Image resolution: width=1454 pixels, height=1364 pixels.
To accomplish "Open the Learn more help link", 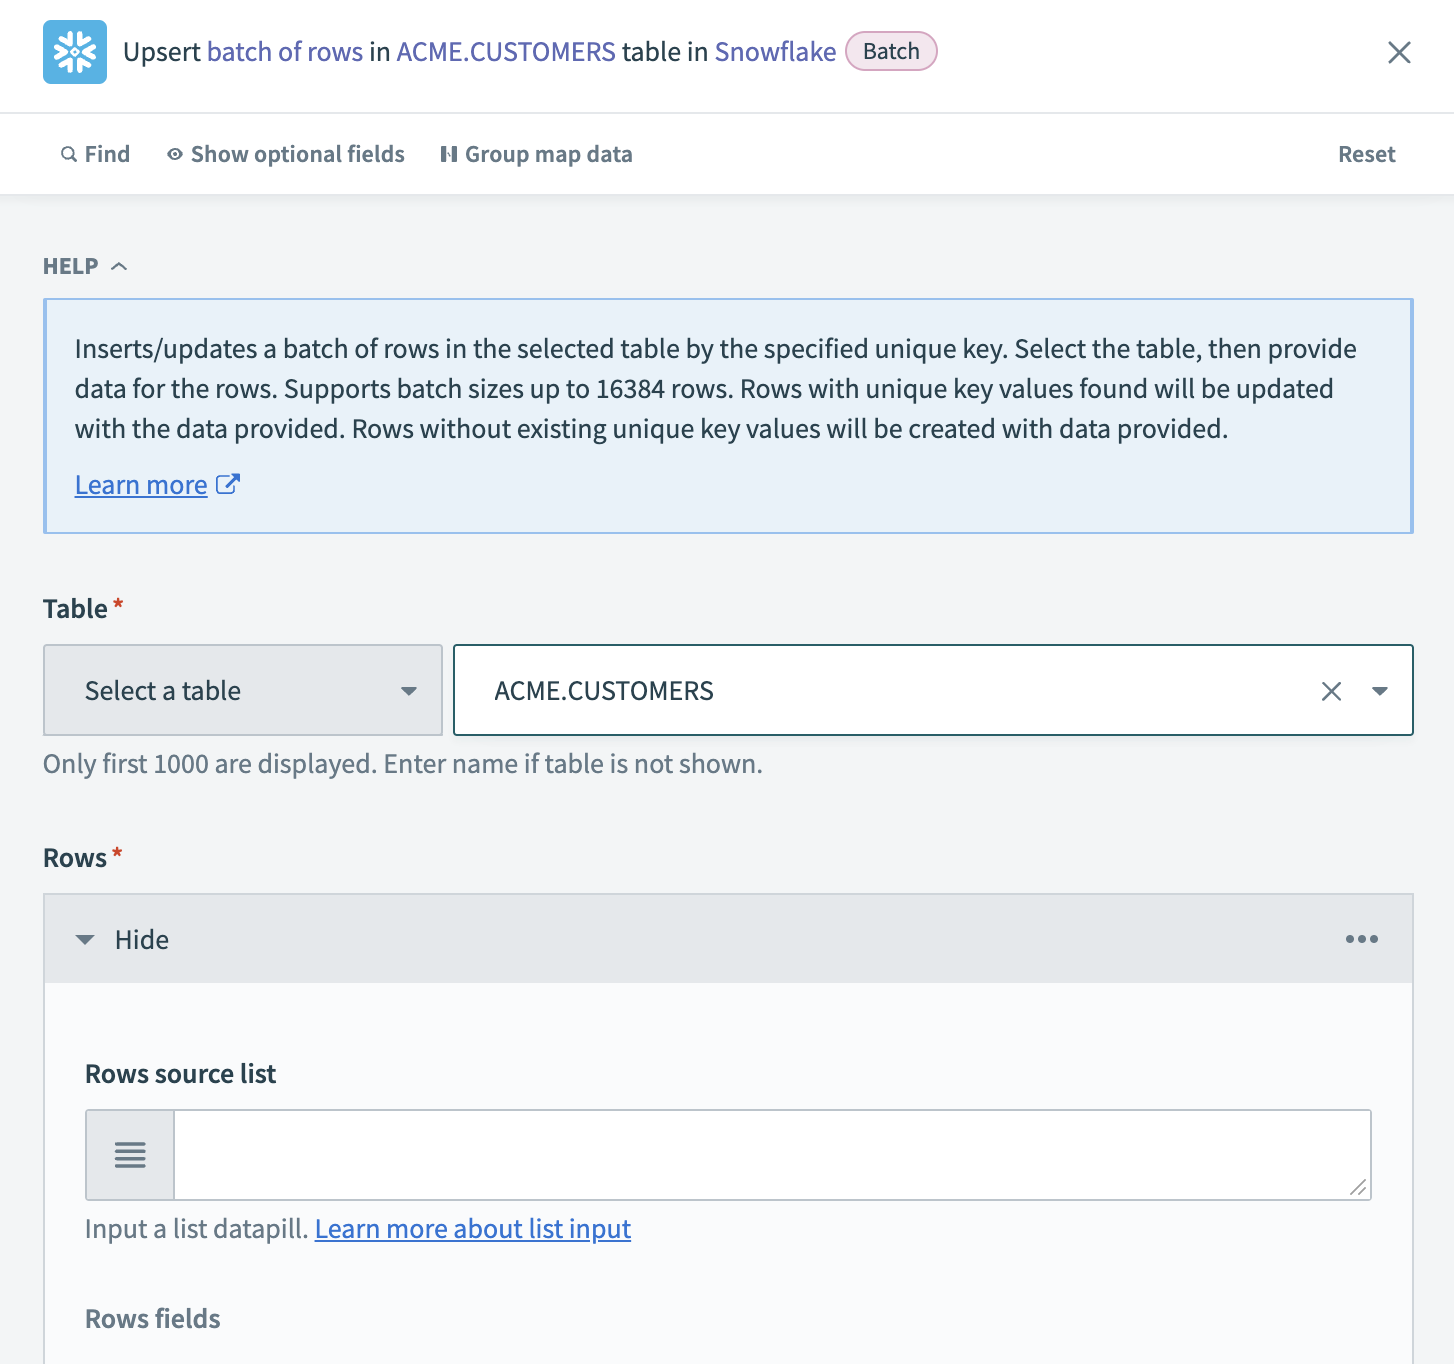I will (x=141, y=485).
